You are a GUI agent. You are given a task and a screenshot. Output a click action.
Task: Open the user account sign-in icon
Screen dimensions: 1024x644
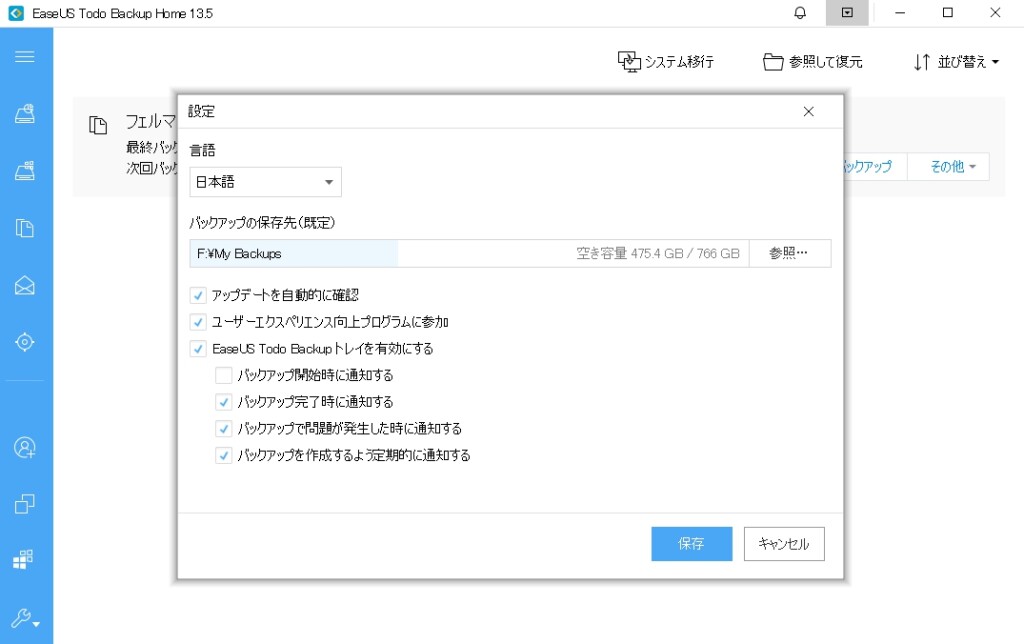tap(25, 448)
